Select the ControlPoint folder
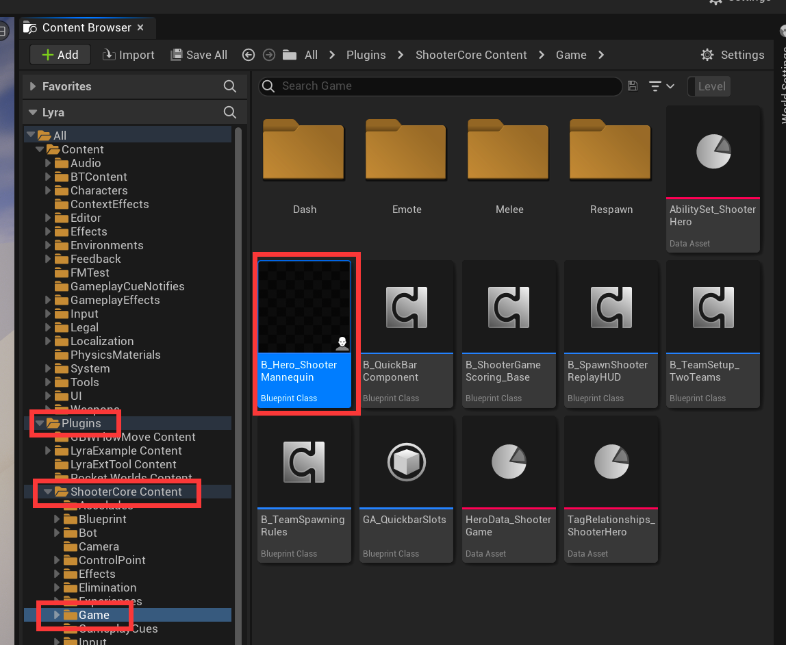The width and height of the screenshot is (786, 645). 111,560
